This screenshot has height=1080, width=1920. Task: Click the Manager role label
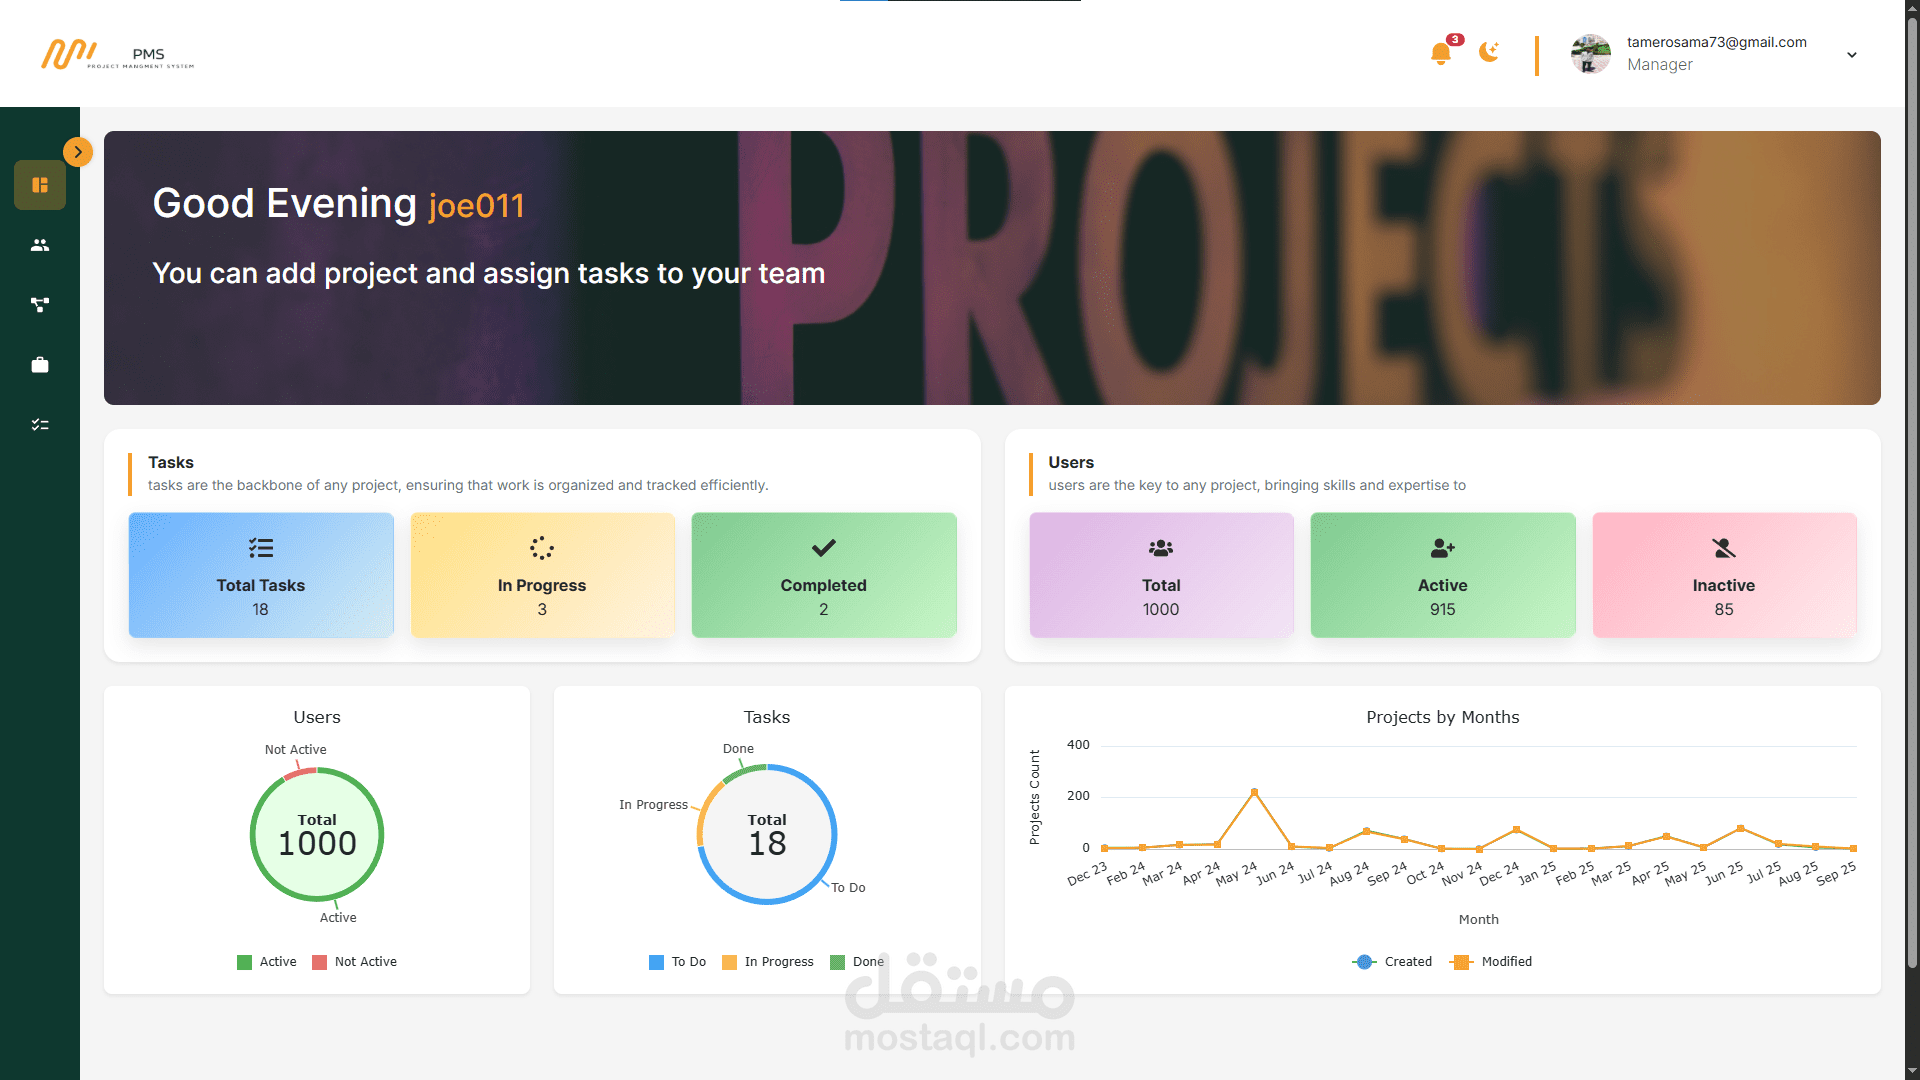click(x=1659, y=65)
